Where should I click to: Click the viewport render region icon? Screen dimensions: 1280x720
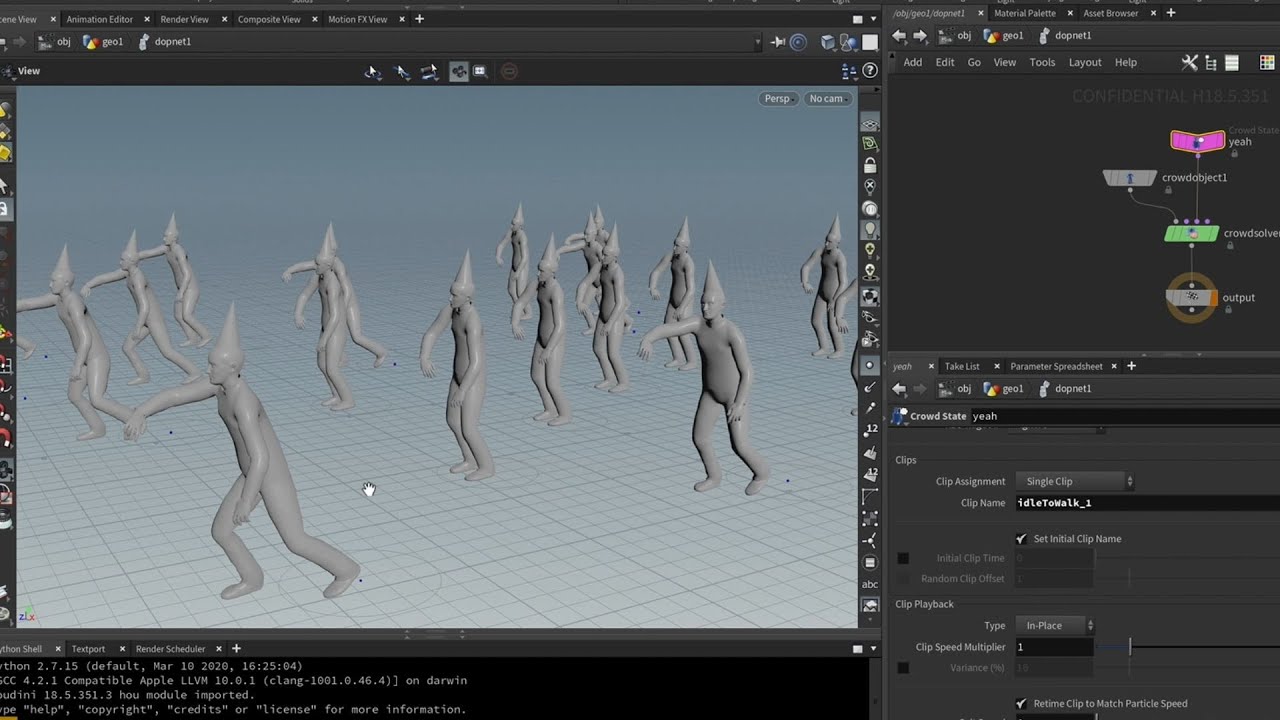point(479,72)
